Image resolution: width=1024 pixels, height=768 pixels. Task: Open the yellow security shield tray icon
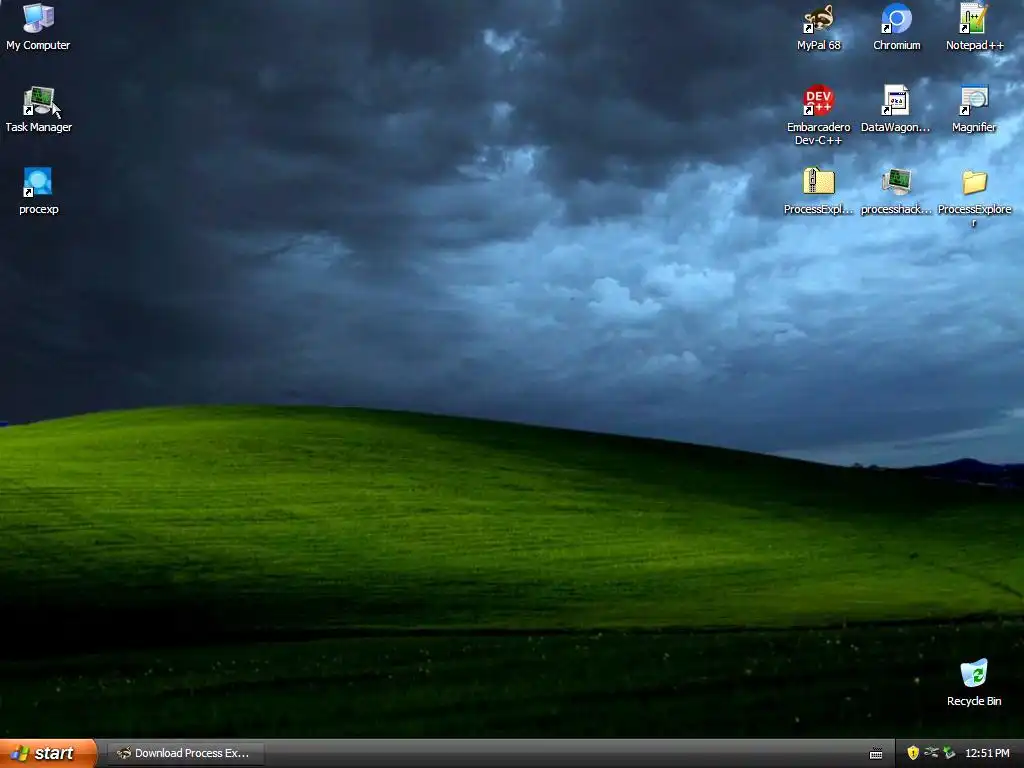click(913, 753)
